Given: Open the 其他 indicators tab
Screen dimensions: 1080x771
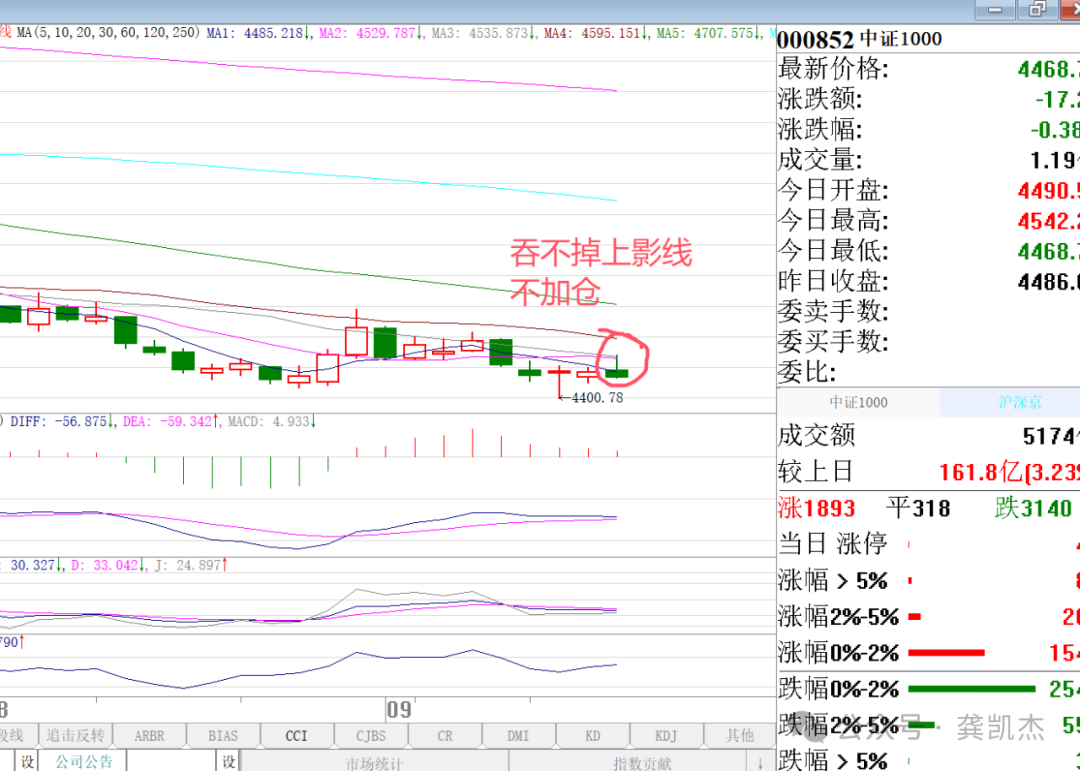Looking at the screenshot, I should click(740, 736).
